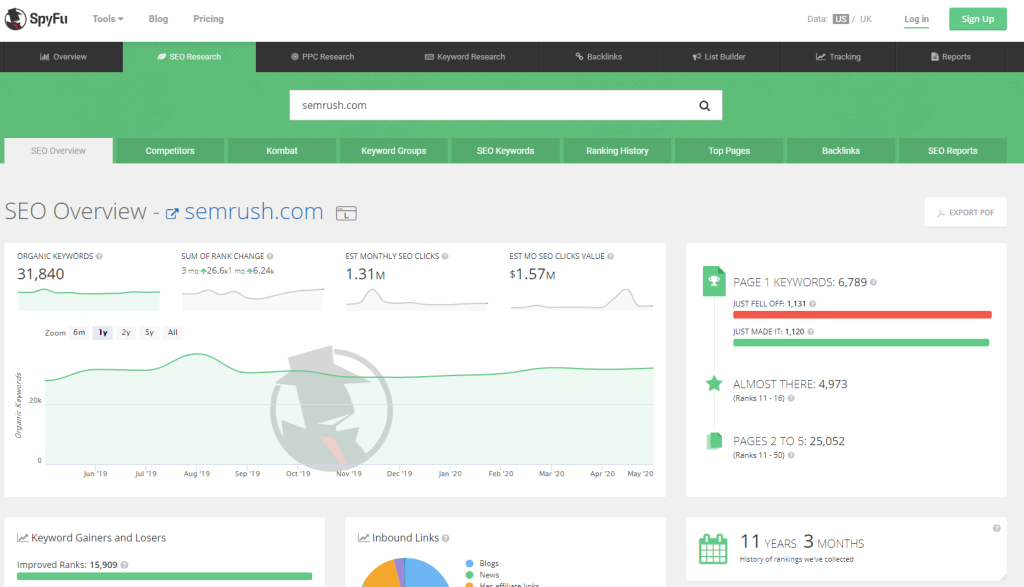Click help icon next to Est Monthly SEO Clicks
This screenshot has height=587, width=1024.
pyautogui.click(x=445, y=257)
